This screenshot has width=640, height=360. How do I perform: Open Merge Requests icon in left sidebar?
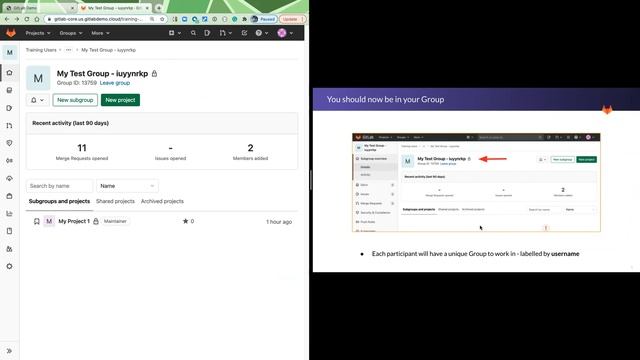pos(9,126)
